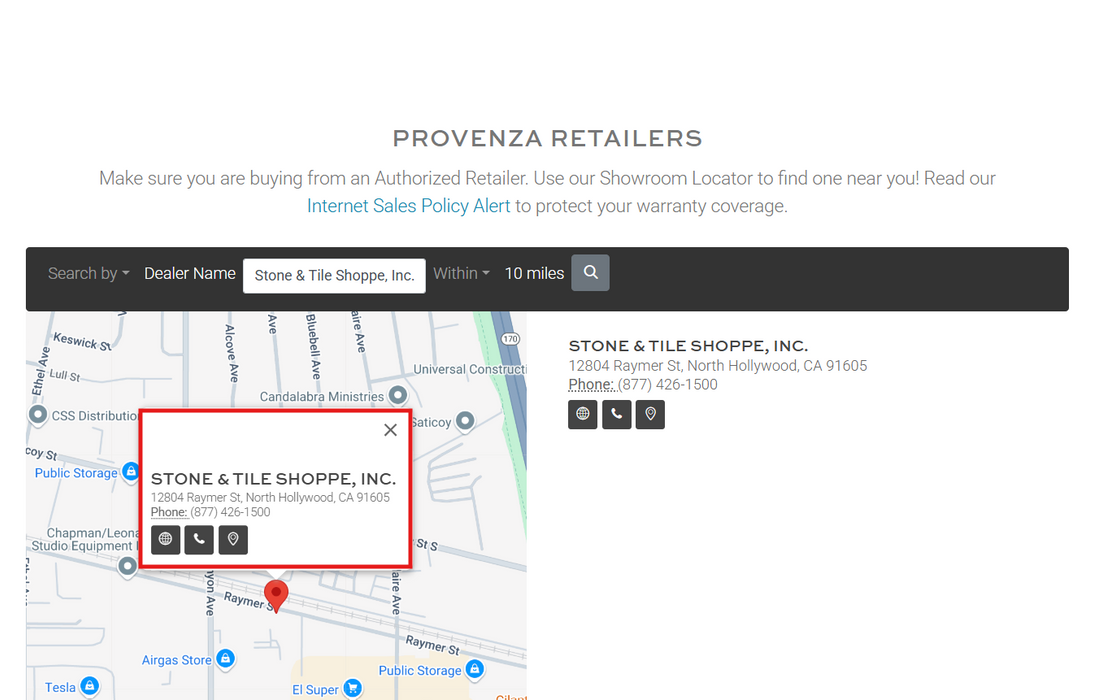Expand the Search by dropdown
Viewport: 1094px width, 700px height.
tap(89, 273)
